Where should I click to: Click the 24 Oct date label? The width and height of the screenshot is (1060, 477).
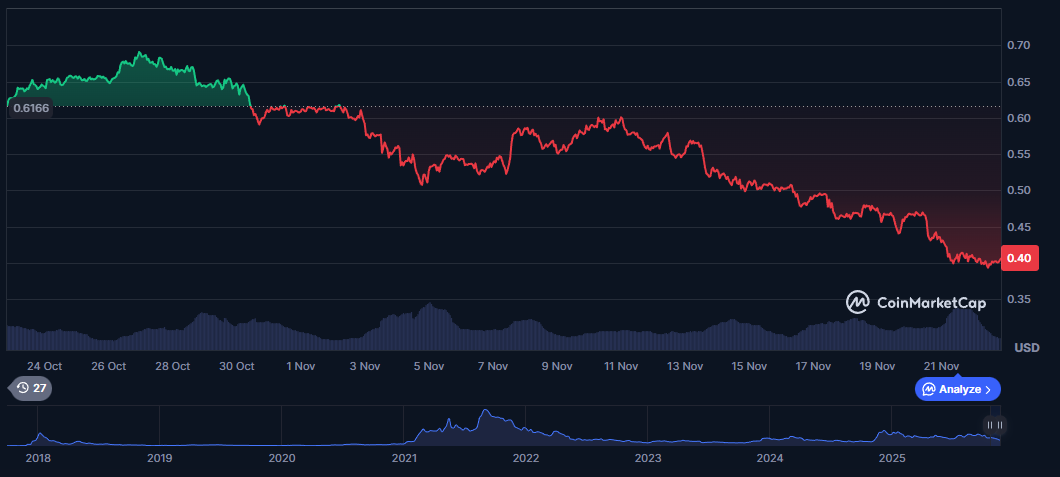45,366
